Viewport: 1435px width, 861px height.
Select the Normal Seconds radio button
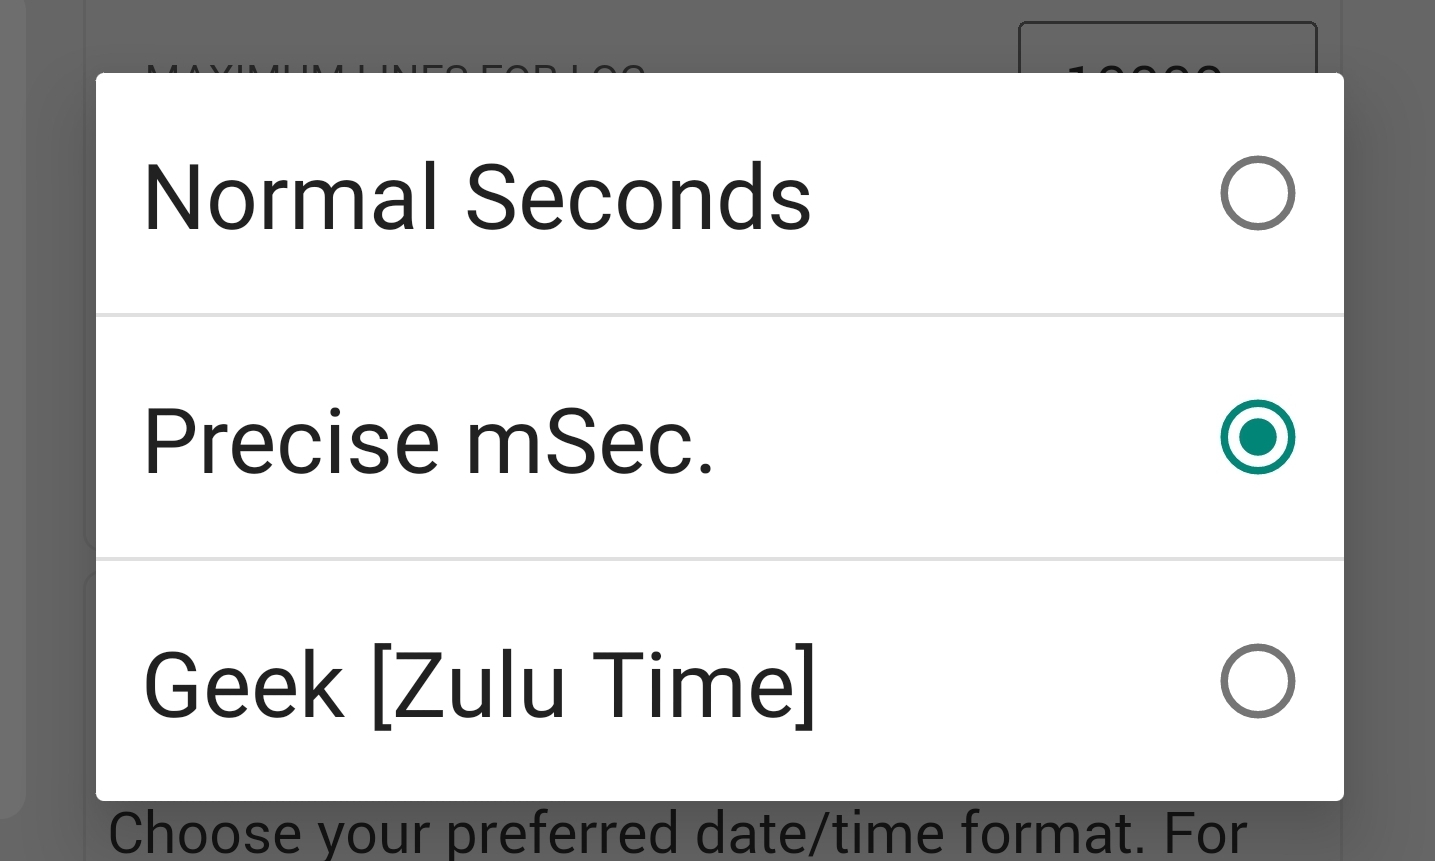click(x=1257, y=193)
